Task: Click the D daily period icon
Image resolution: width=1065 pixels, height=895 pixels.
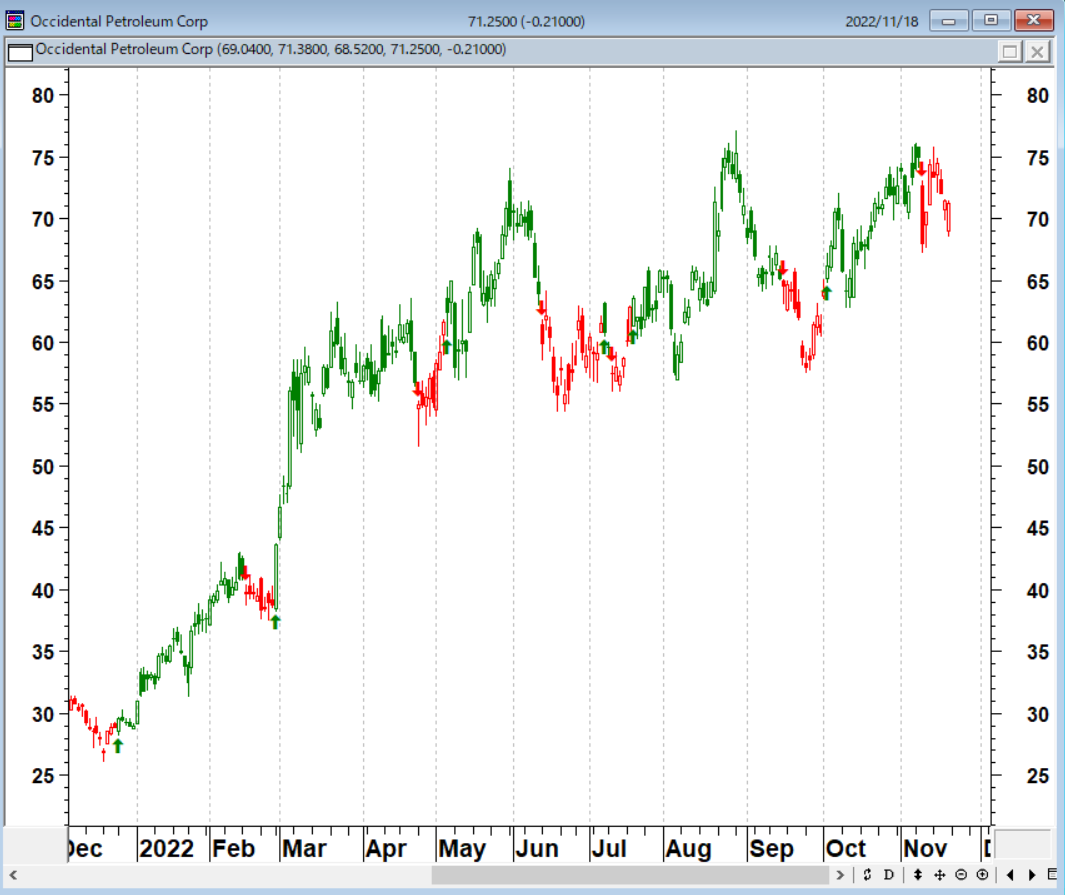Action: 888,875
